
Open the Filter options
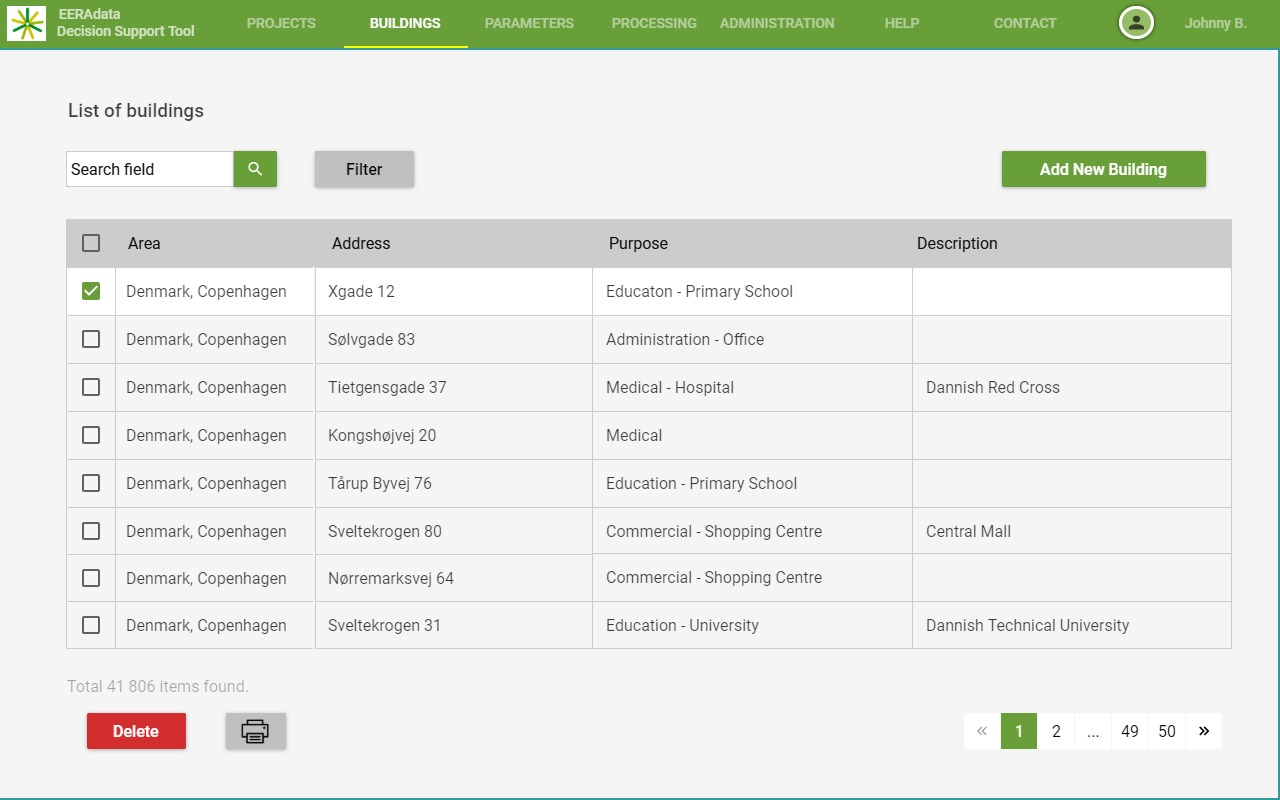(364, 169)
